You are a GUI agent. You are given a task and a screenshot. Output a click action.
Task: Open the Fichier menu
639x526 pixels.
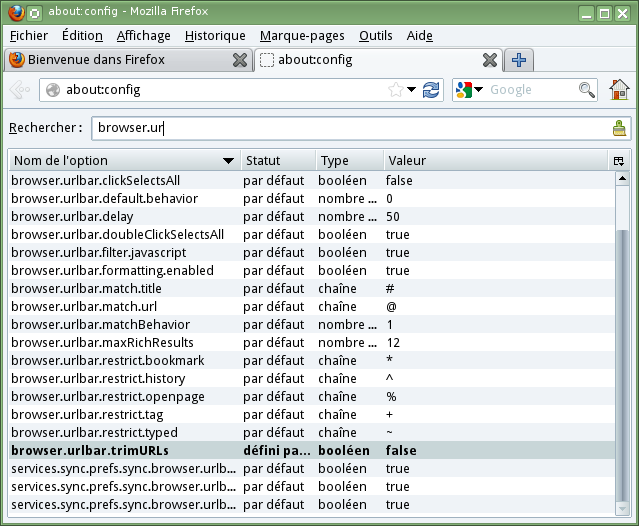(29, 36)
